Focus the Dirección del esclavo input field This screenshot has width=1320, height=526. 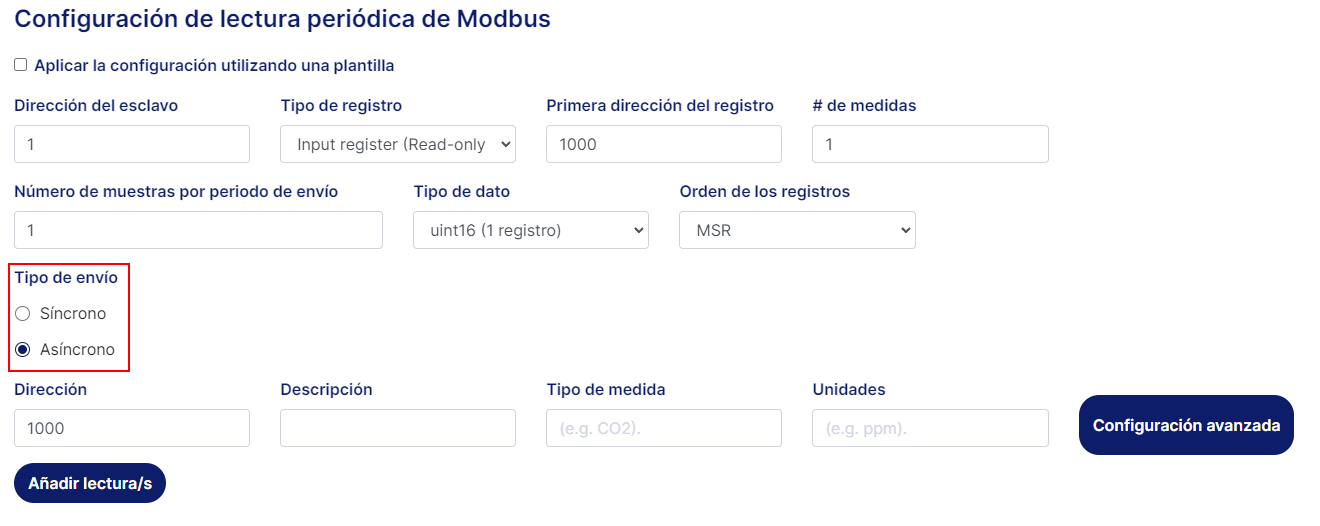pos(131,144)
